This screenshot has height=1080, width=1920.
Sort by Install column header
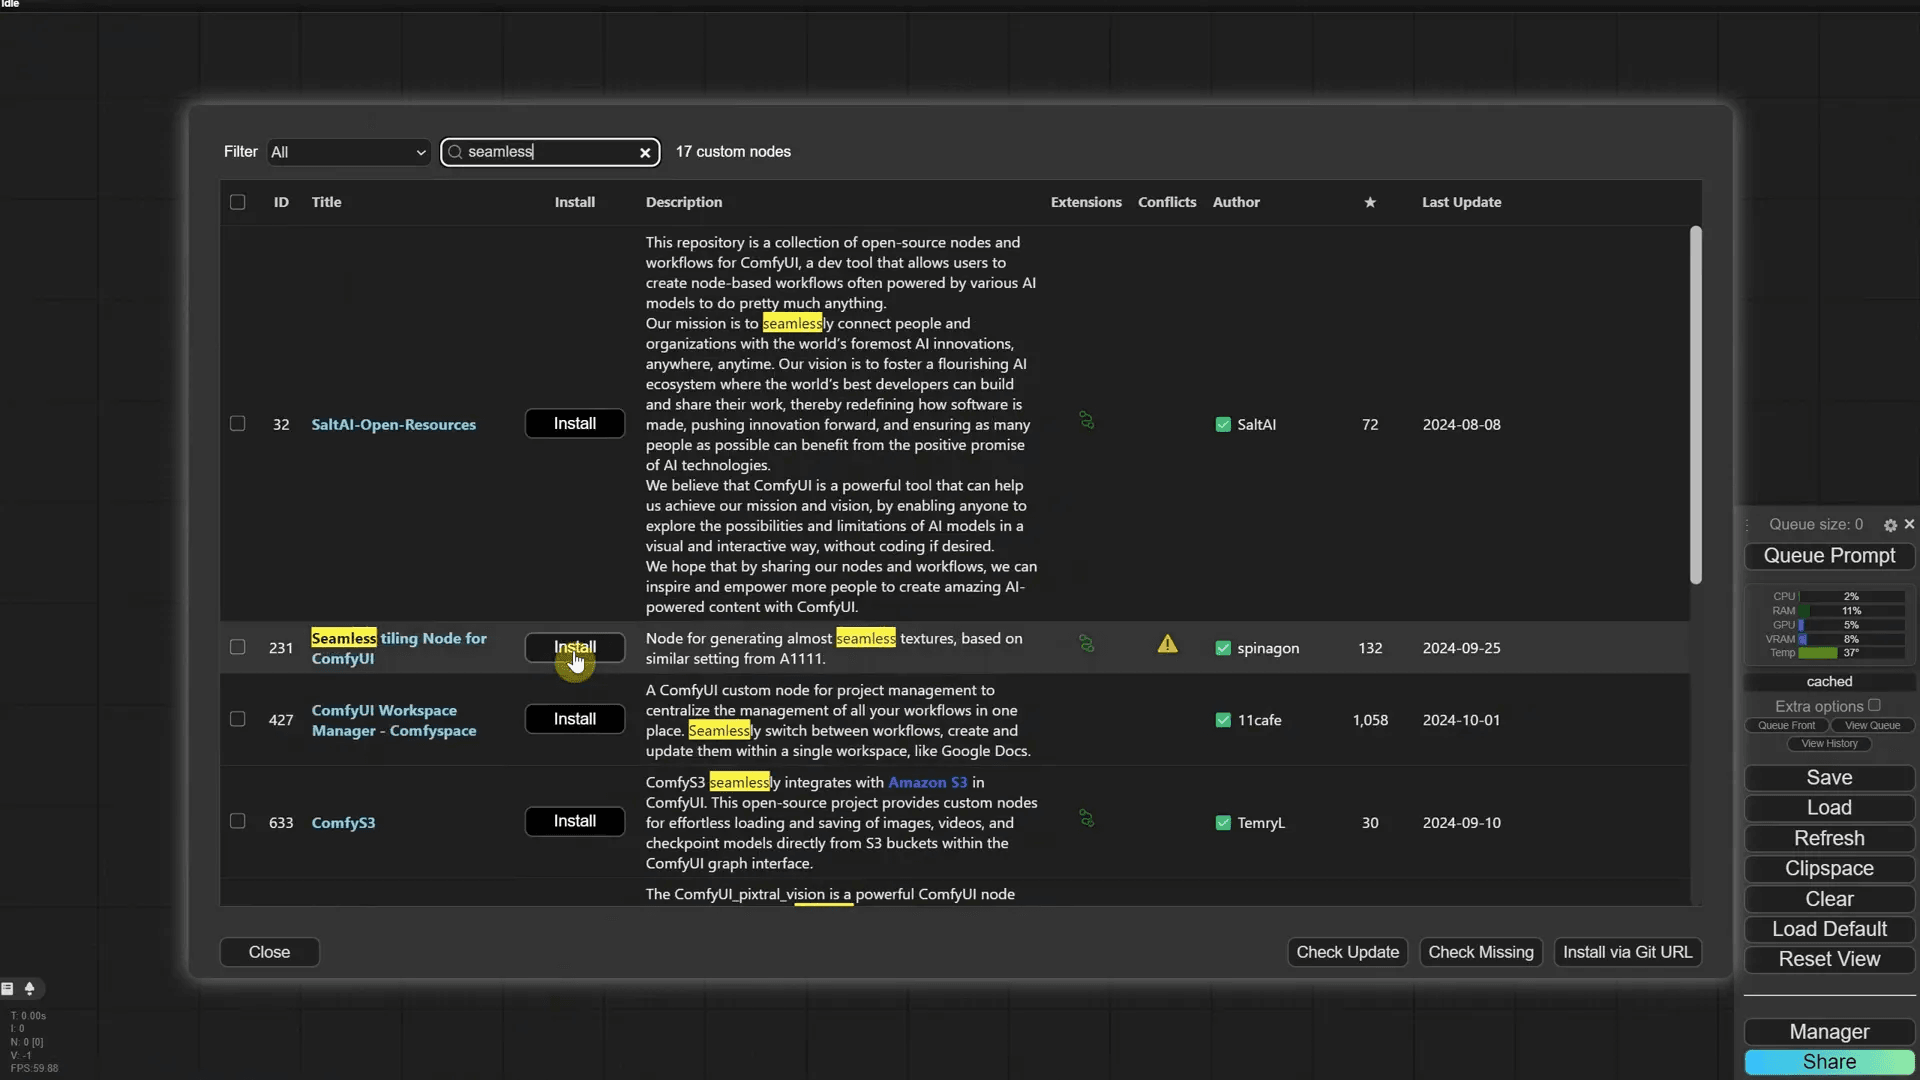point(575,202)
